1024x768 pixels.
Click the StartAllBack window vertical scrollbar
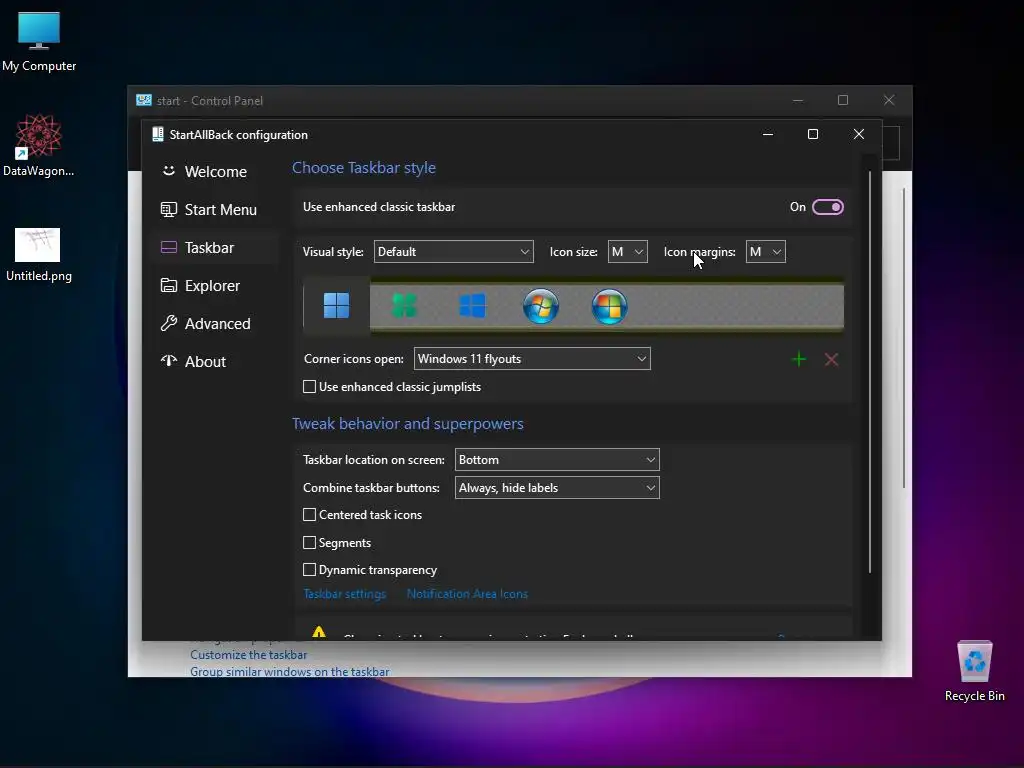tap(869, 372)
